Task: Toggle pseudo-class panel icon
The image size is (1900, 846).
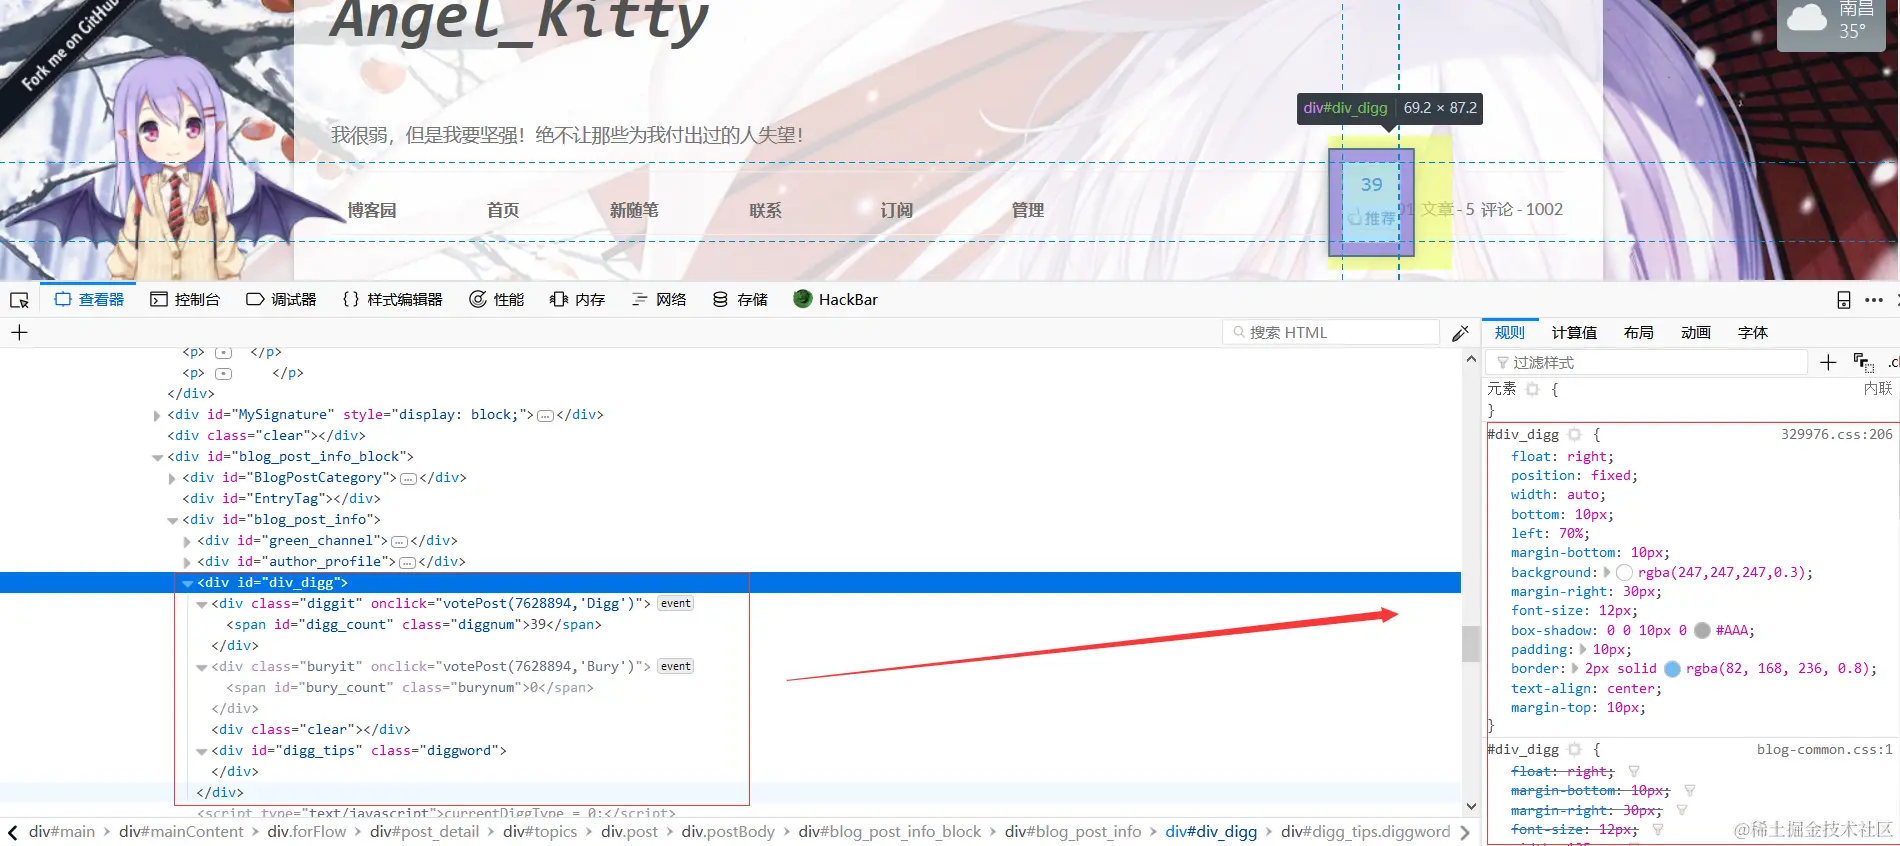Action: [1863, 362]
